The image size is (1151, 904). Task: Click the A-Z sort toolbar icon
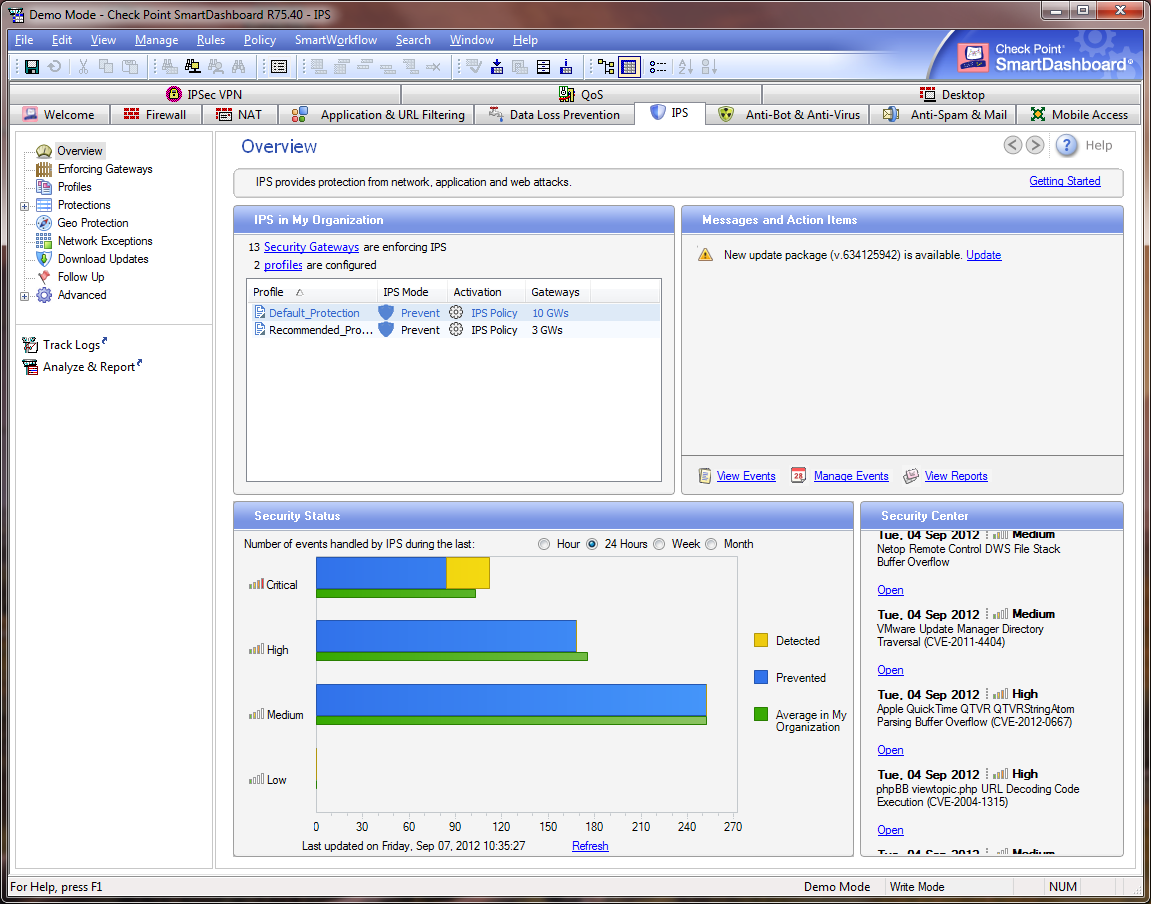pos(686,67)
